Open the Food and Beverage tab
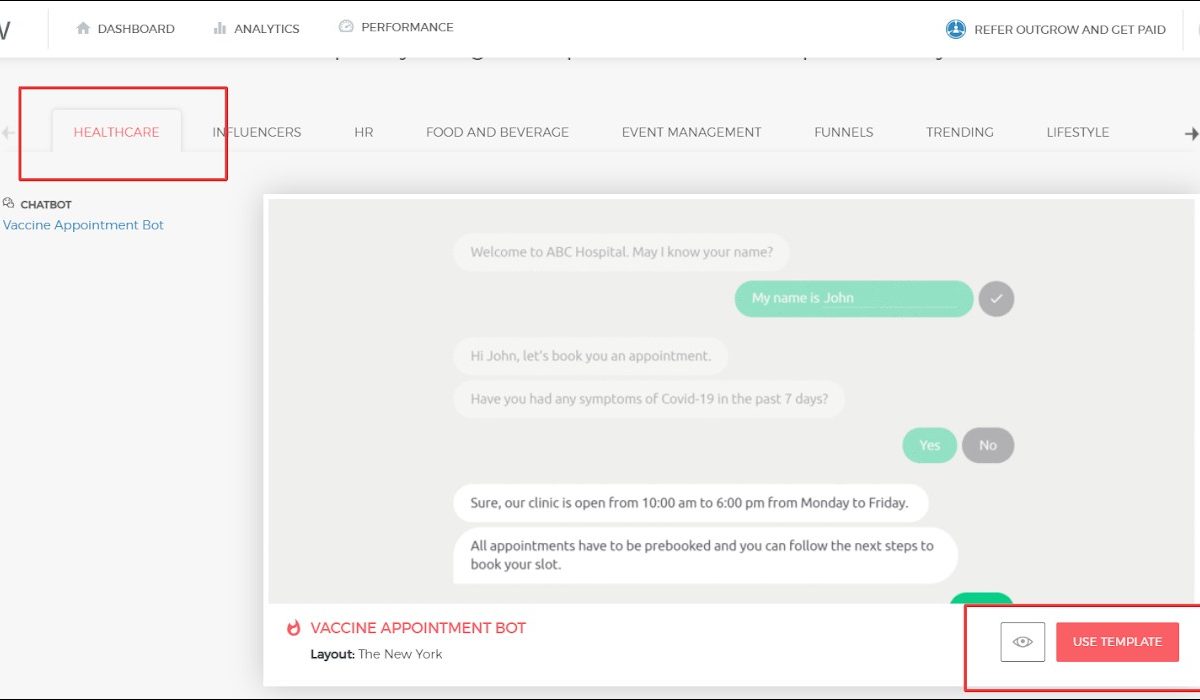 (x=497, y=132)
